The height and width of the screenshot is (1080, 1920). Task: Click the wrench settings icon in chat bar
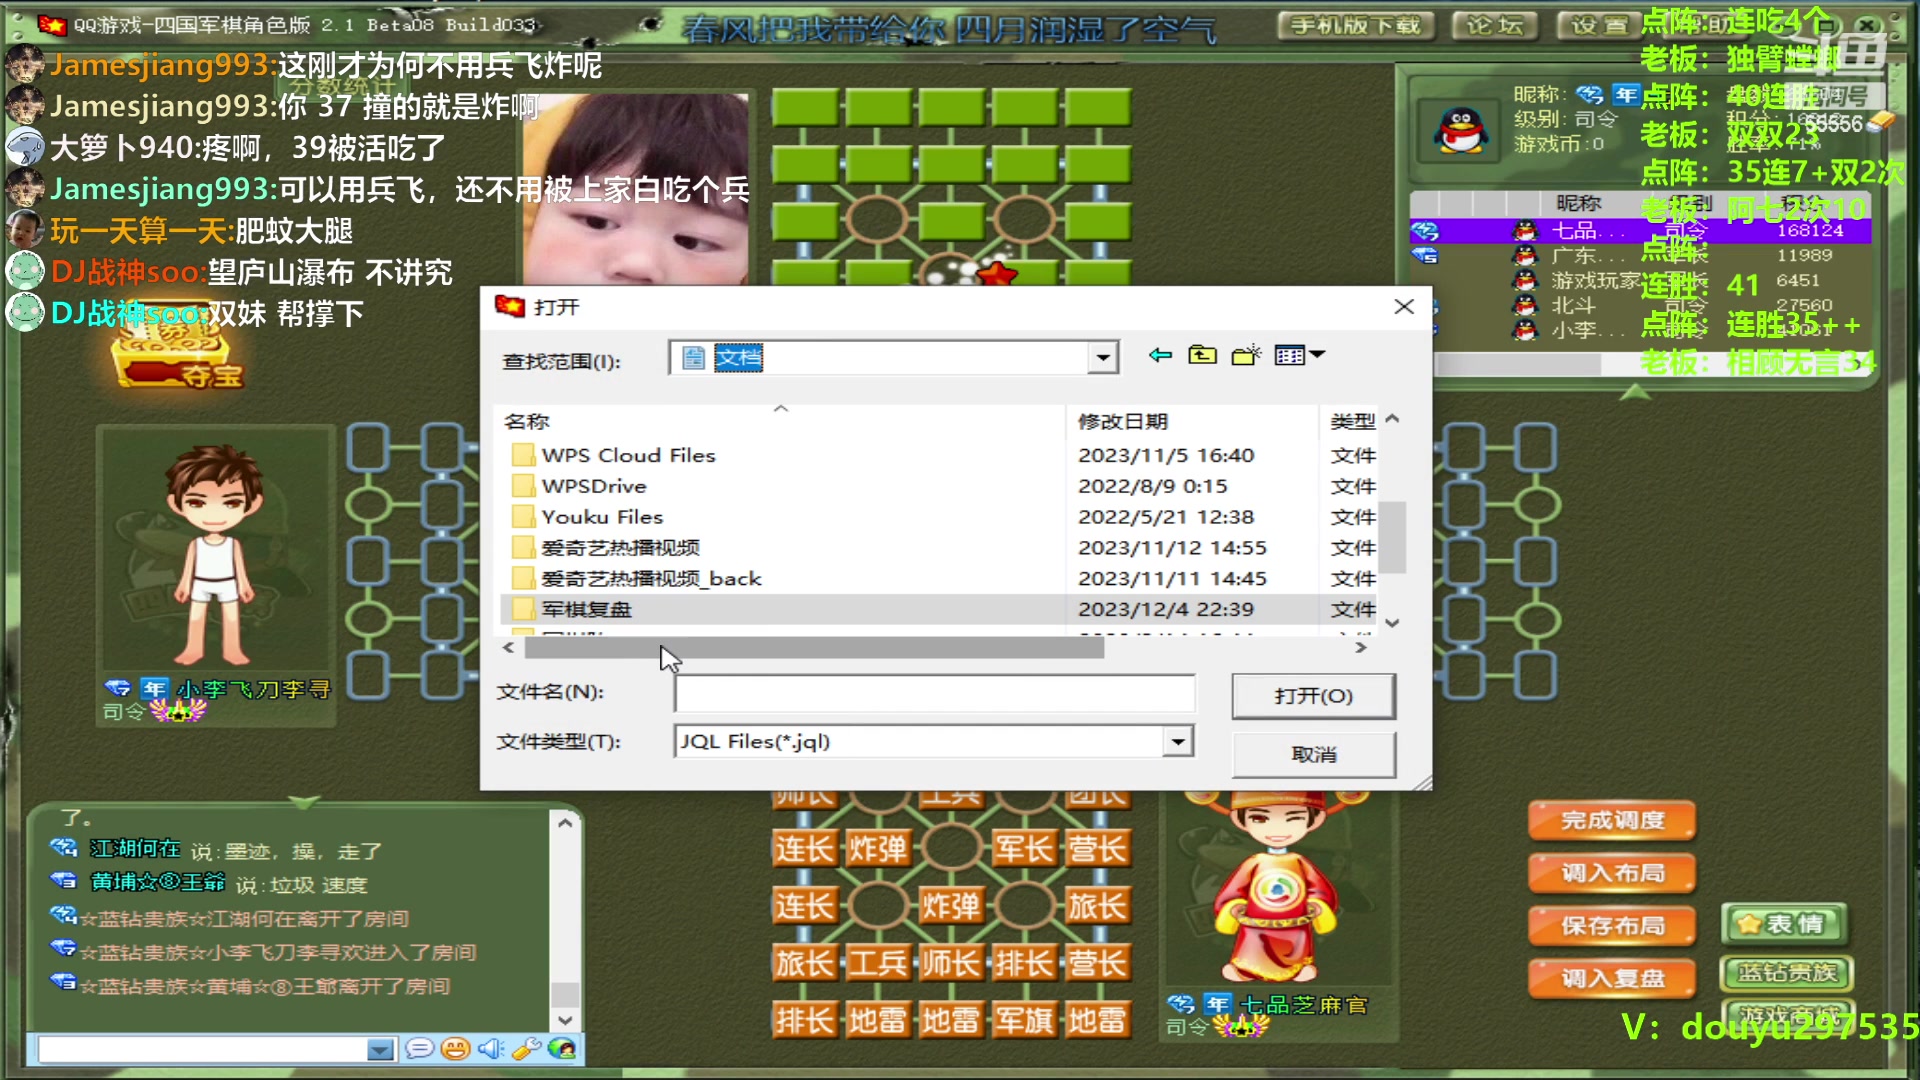526,1049
